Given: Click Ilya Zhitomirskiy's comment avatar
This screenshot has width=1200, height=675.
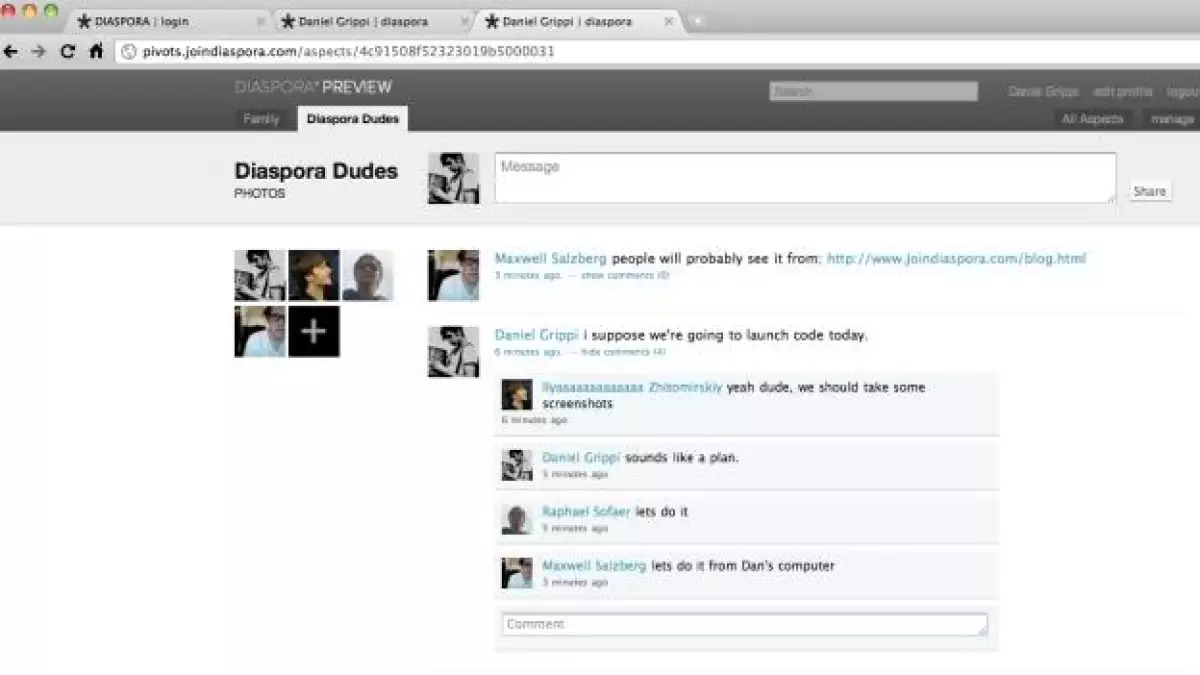Looking at the screenshot, I should click(x=516, y=394).
